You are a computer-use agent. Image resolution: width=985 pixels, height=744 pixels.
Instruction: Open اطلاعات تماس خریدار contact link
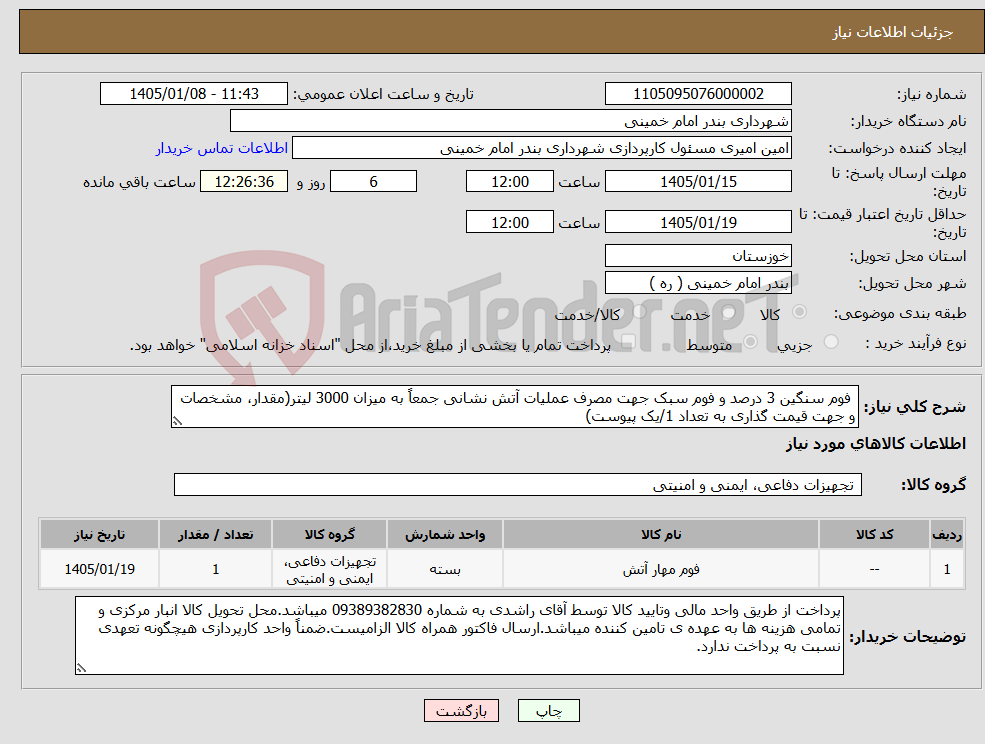pyautogui.click(x=222, y=148)
